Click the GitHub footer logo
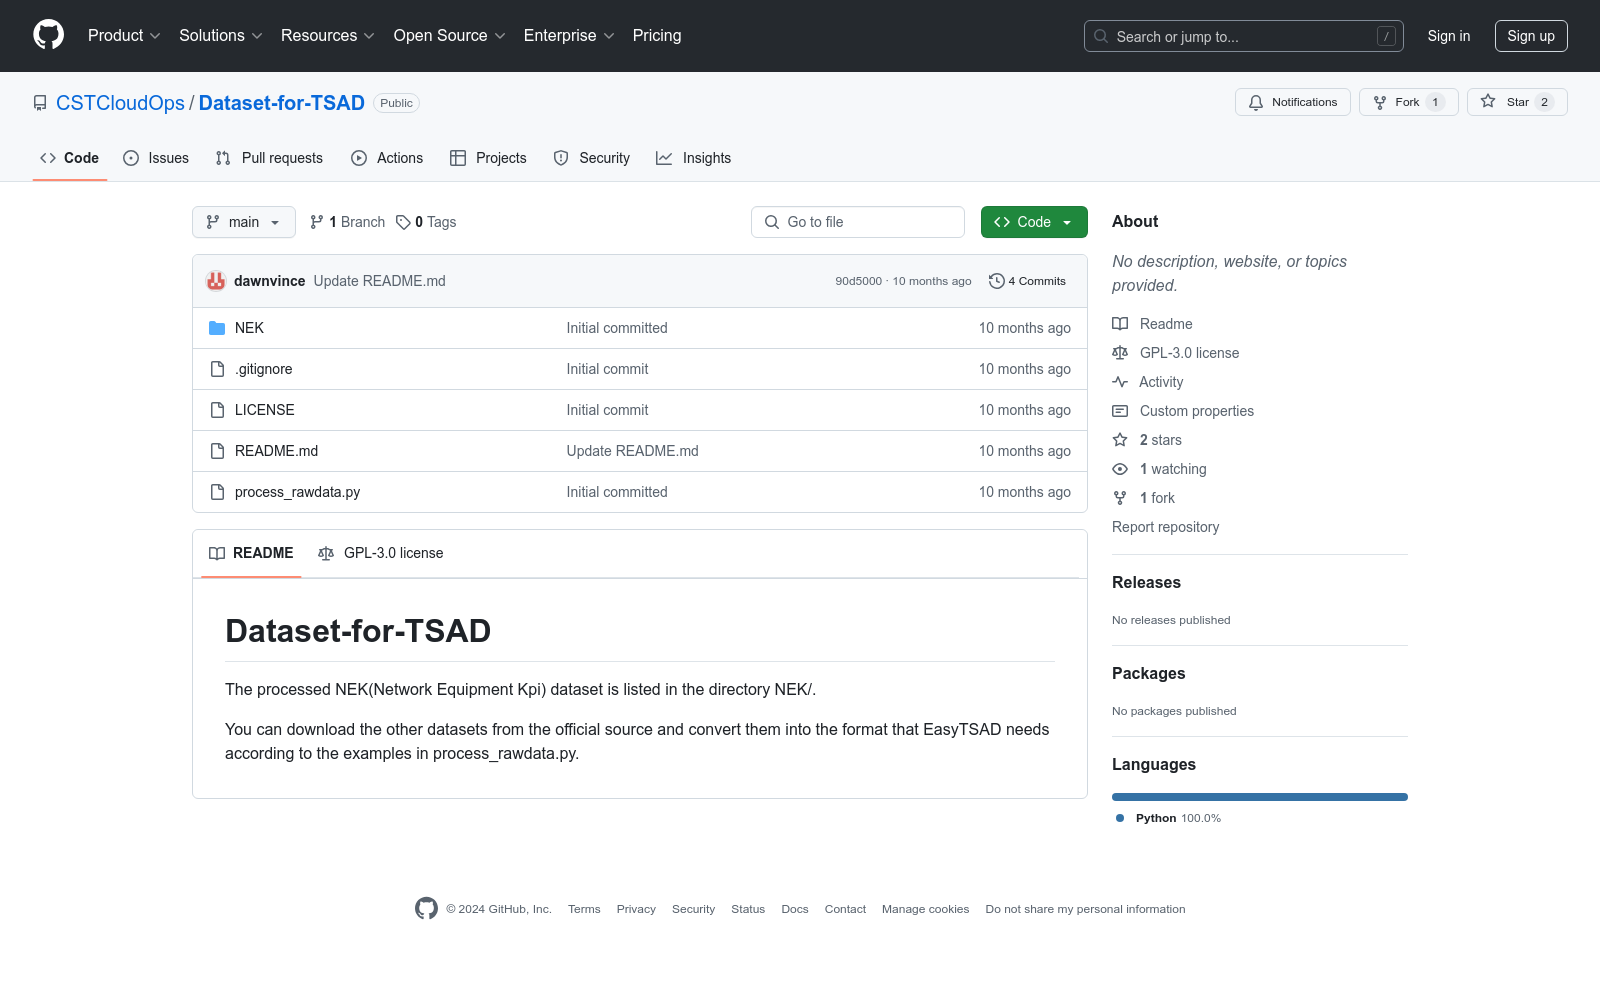The width and height of the screenshot is (1600, 1000). (426, 908)
